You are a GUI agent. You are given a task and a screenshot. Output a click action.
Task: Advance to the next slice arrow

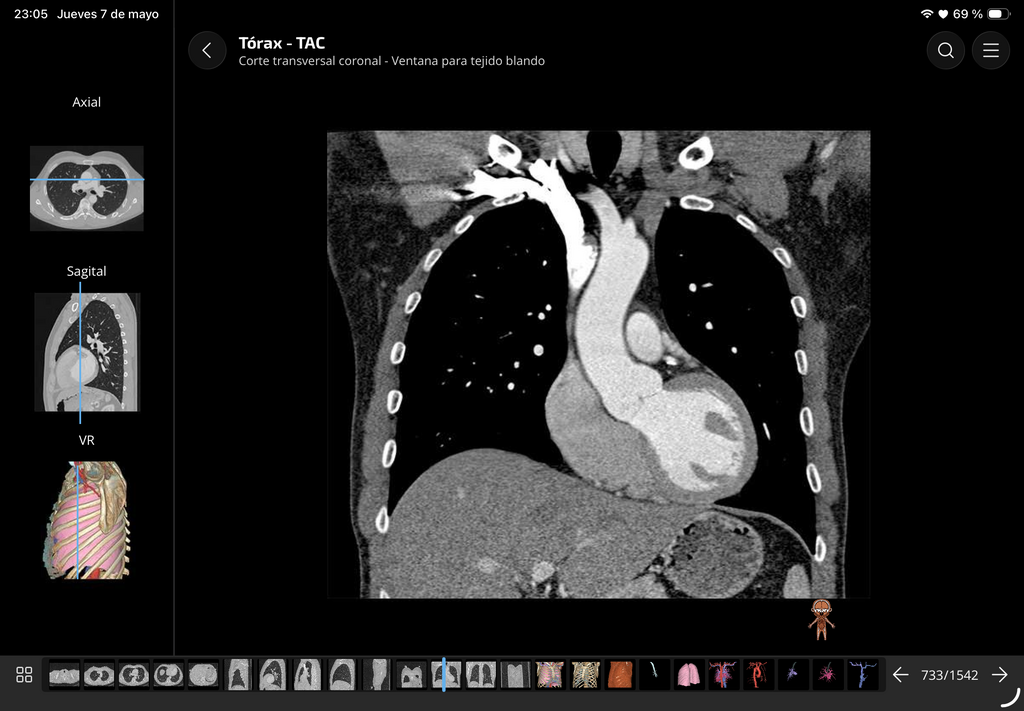(999, 674)
